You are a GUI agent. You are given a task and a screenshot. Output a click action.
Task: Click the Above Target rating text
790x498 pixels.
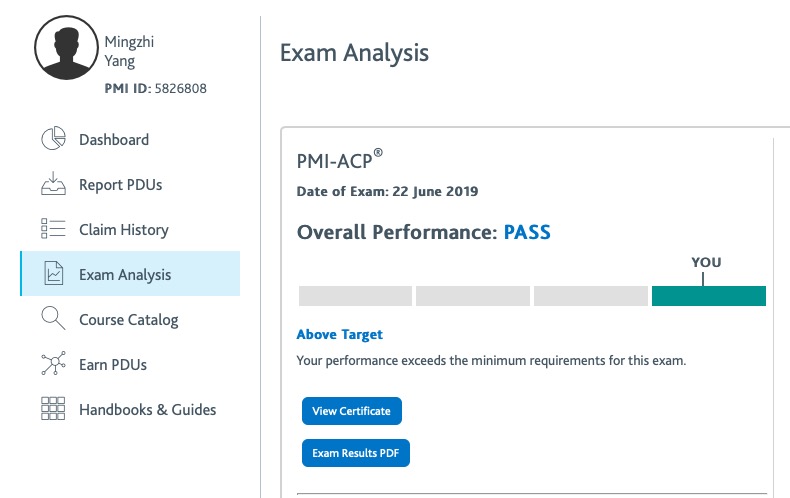click(x=340, y=335)
